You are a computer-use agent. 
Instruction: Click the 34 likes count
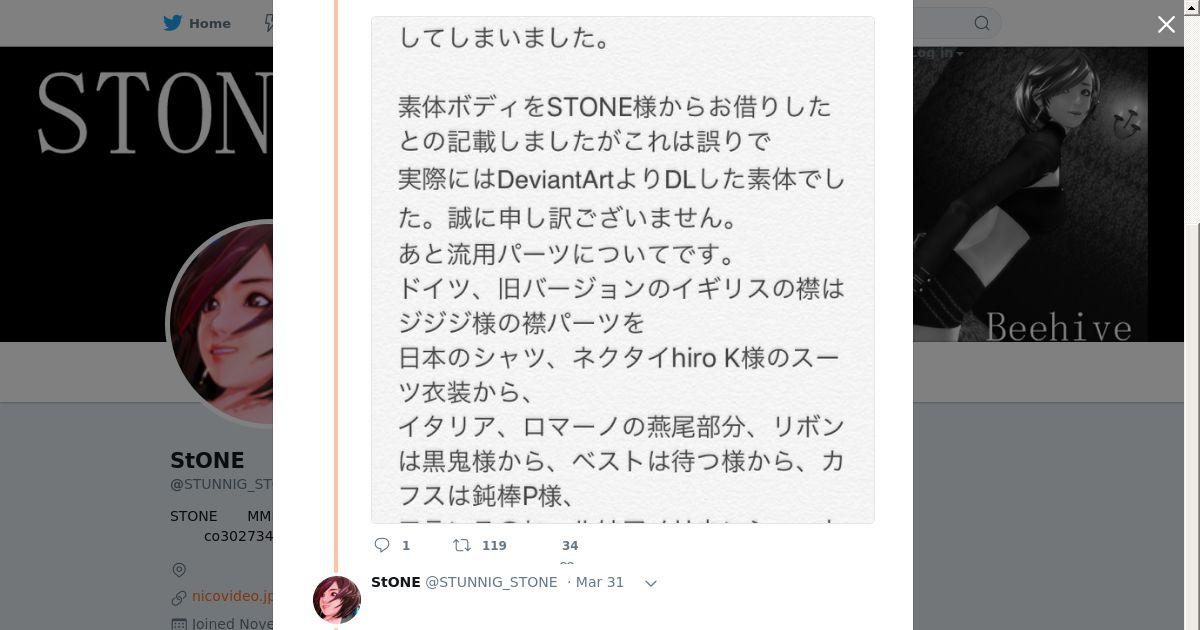[570, 545]
